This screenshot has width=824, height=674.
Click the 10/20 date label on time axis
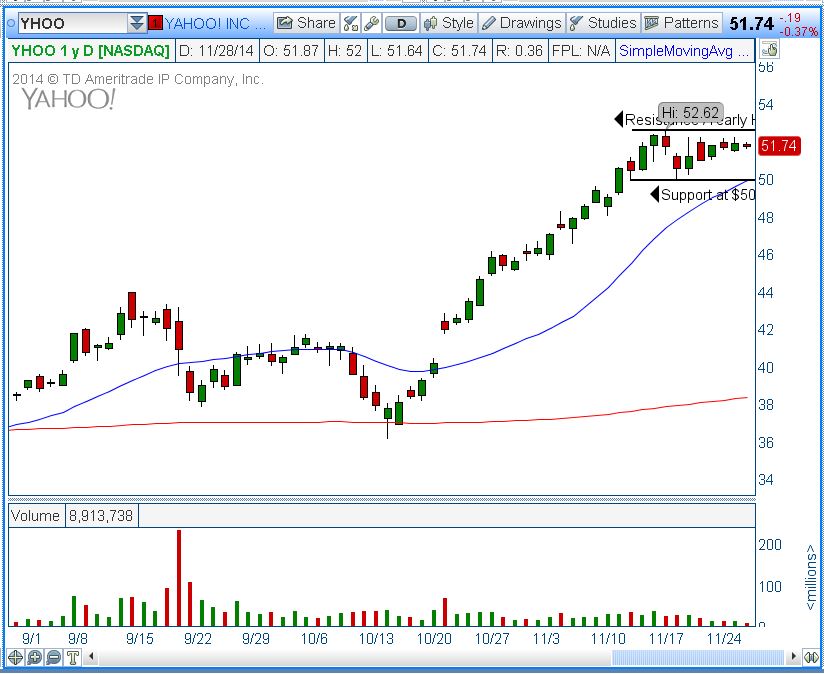pos(434,639)
